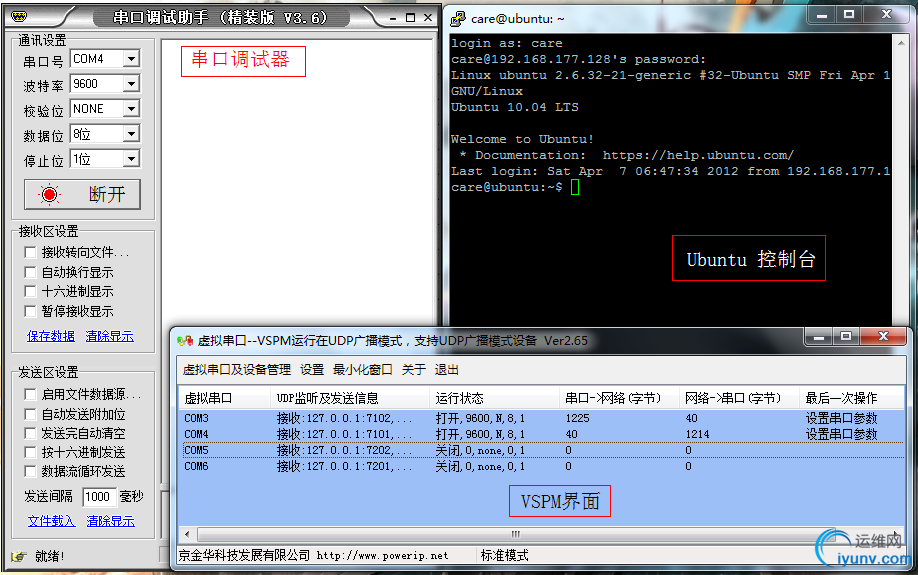Open the 校验位 NONE dropdown
This screenshot has width=918, height=575.
(132, 109)
